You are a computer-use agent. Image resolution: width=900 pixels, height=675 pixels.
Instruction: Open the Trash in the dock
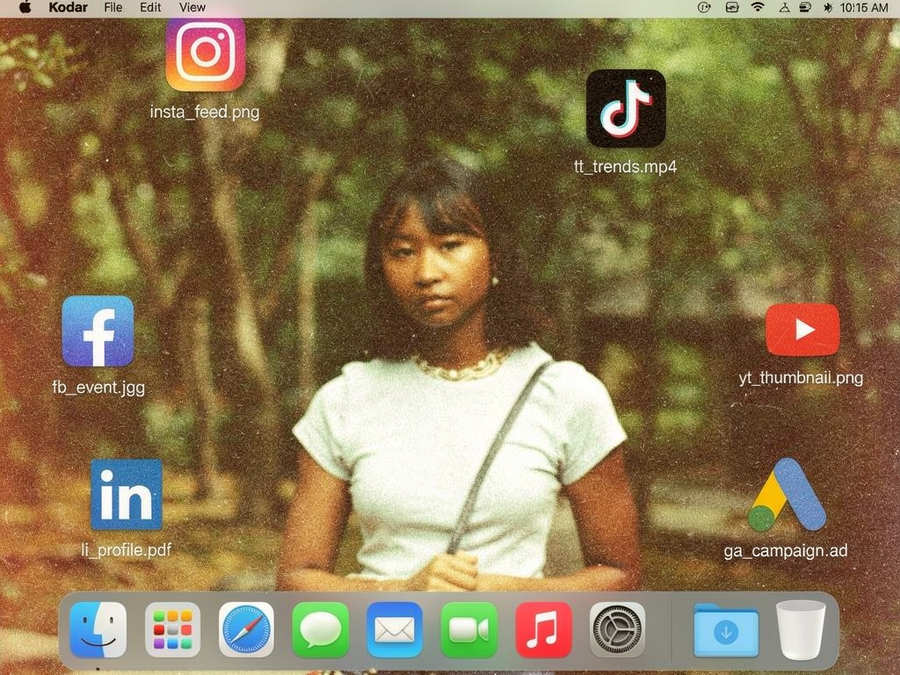point(801,630)
